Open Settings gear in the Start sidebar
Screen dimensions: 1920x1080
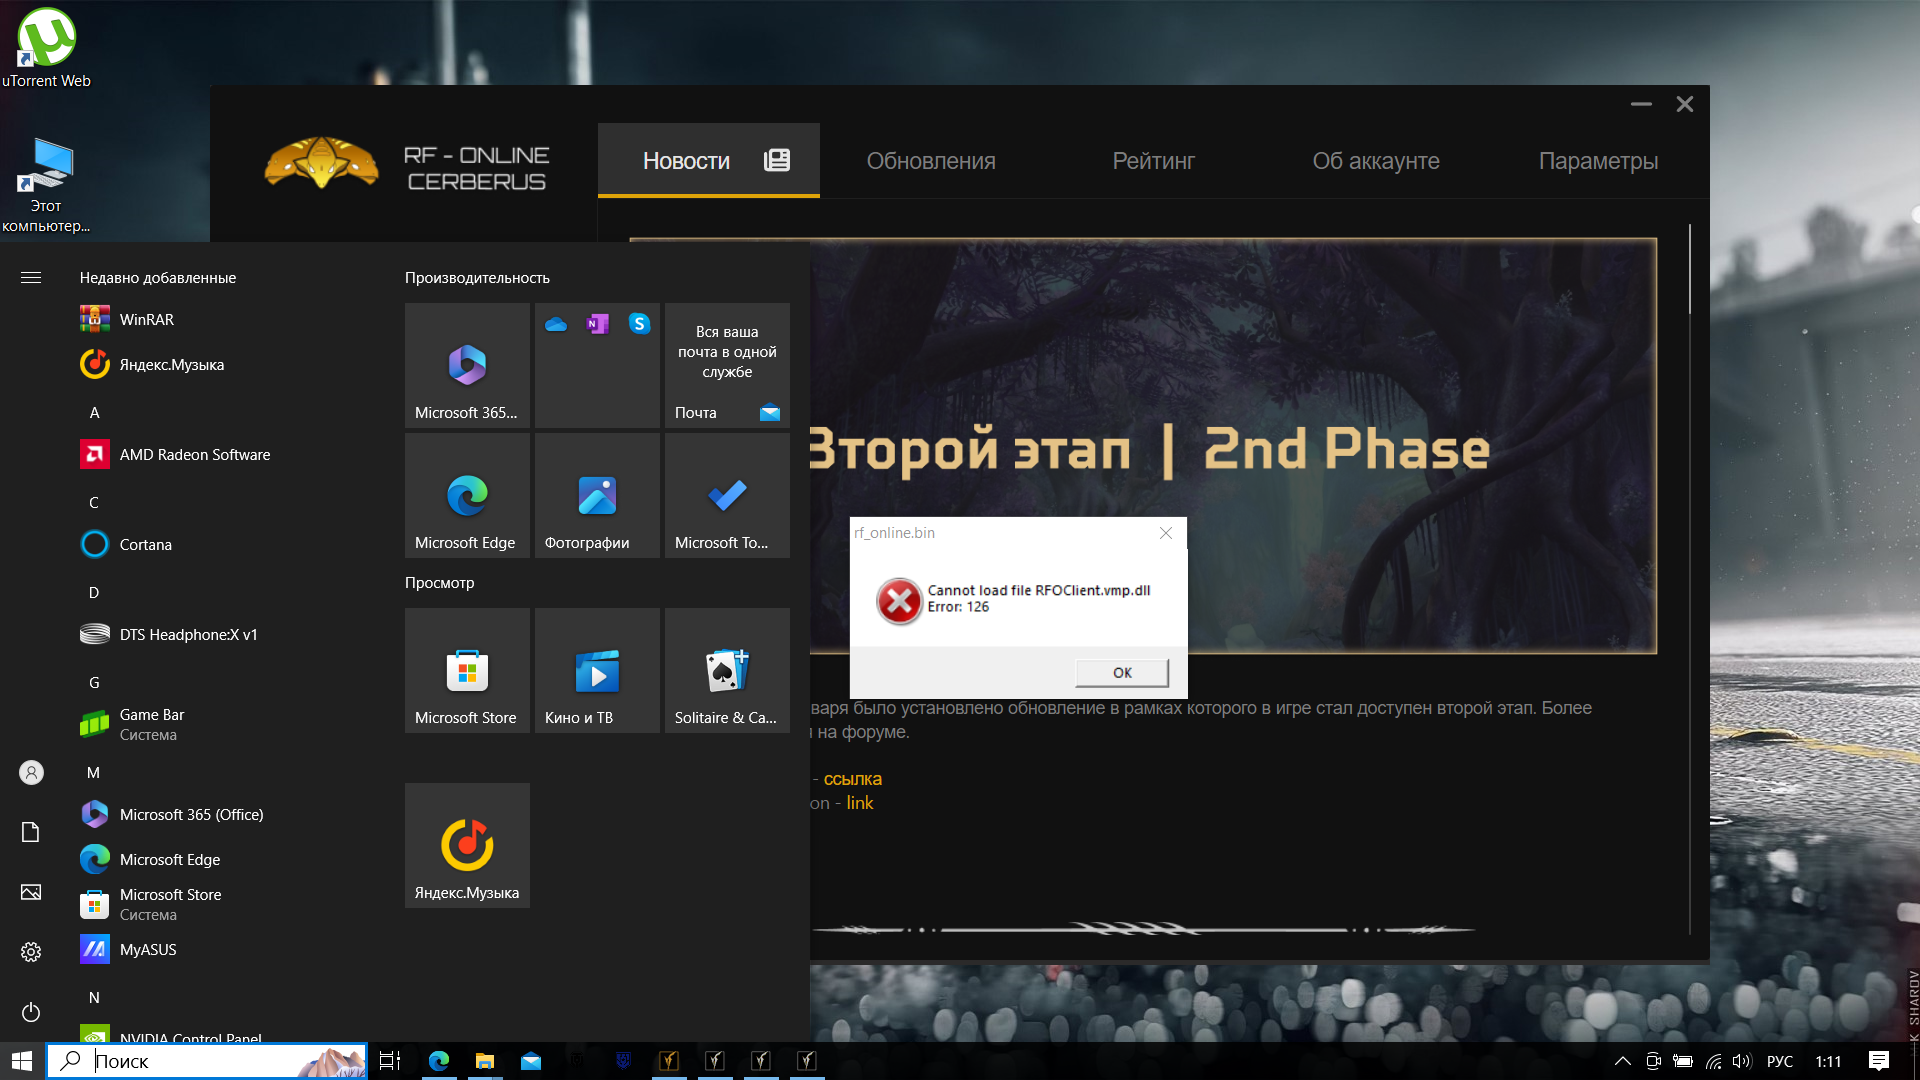coord(31,952)
